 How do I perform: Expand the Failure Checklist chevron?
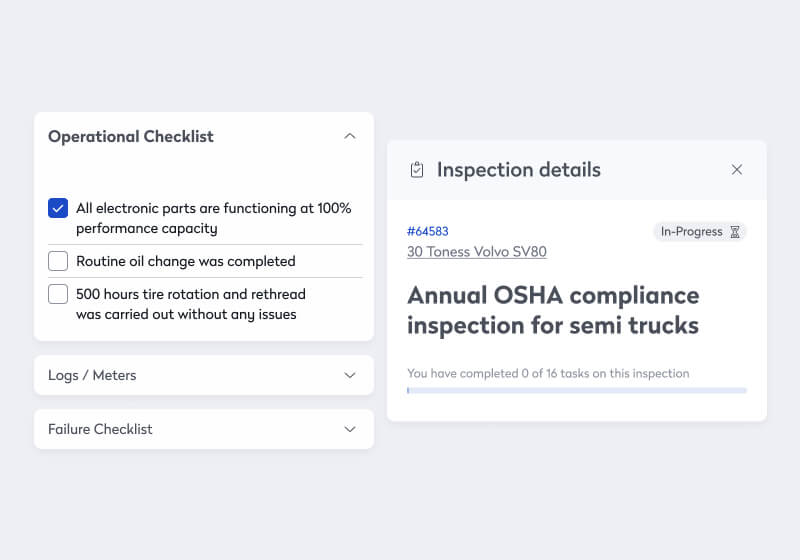point(349,429)
